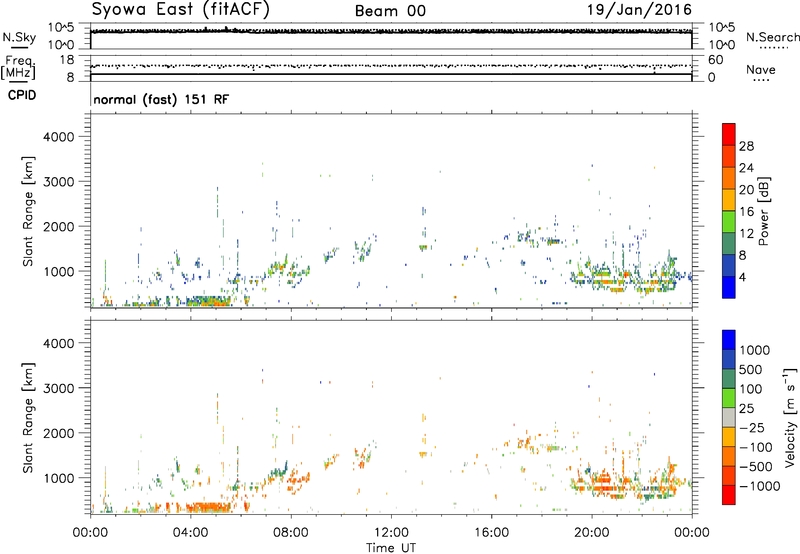Click the 16:00 time tick label
This screenshot has width=800, height=554.
click(x=491, y=533)
